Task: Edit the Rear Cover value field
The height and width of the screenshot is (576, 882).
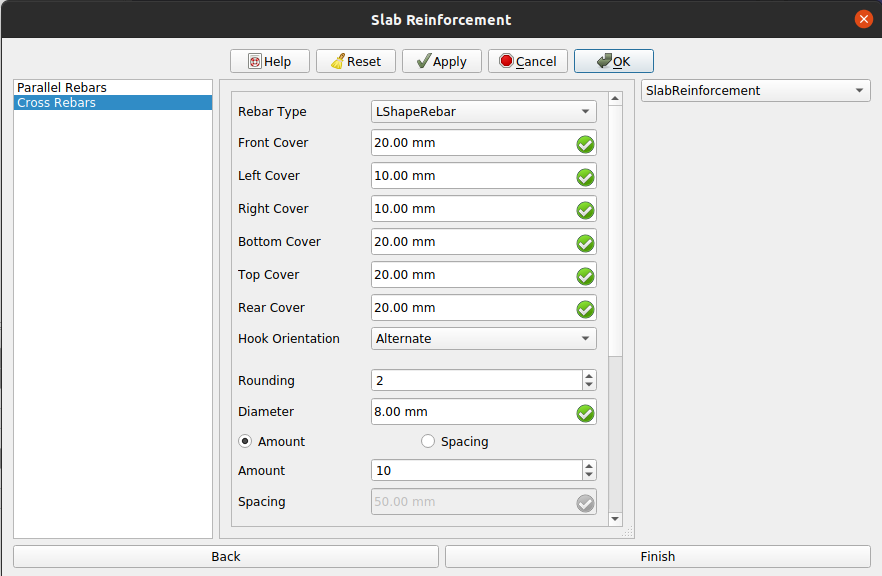Action: tap(483, 308)
